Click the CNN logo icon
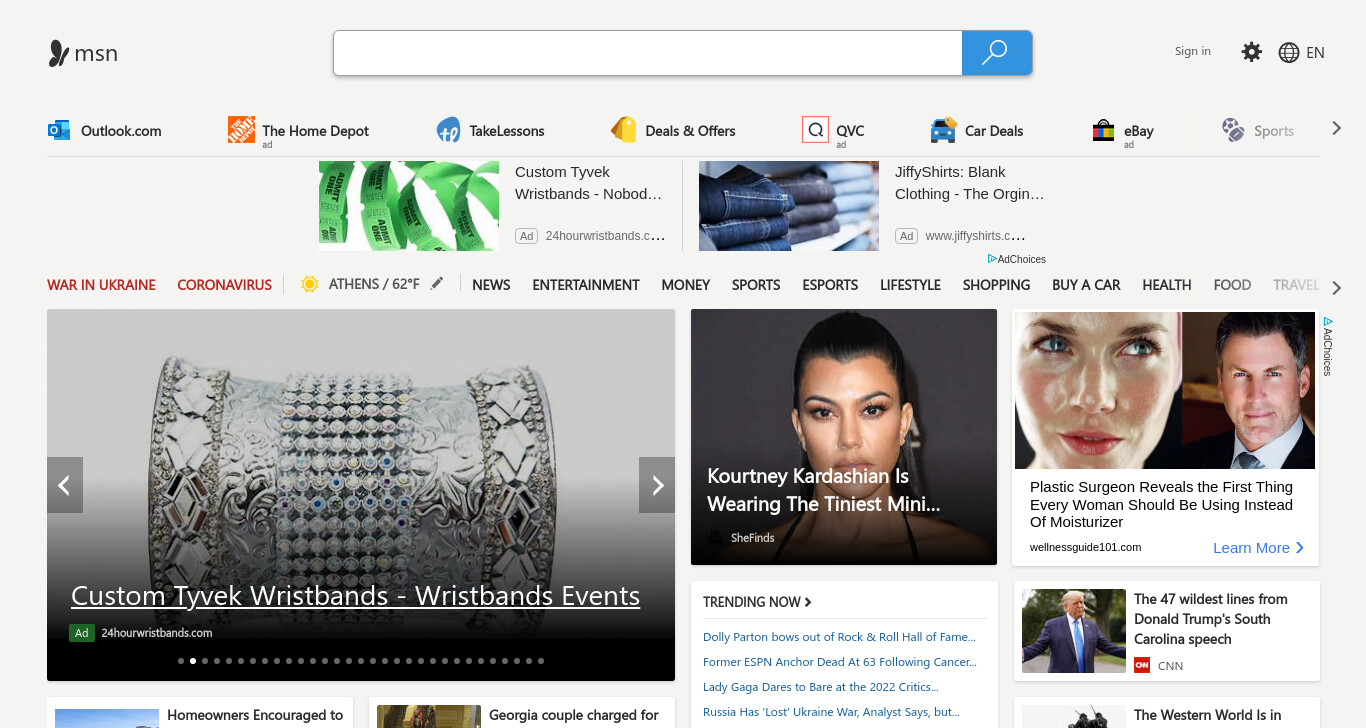 [1142, 665]
